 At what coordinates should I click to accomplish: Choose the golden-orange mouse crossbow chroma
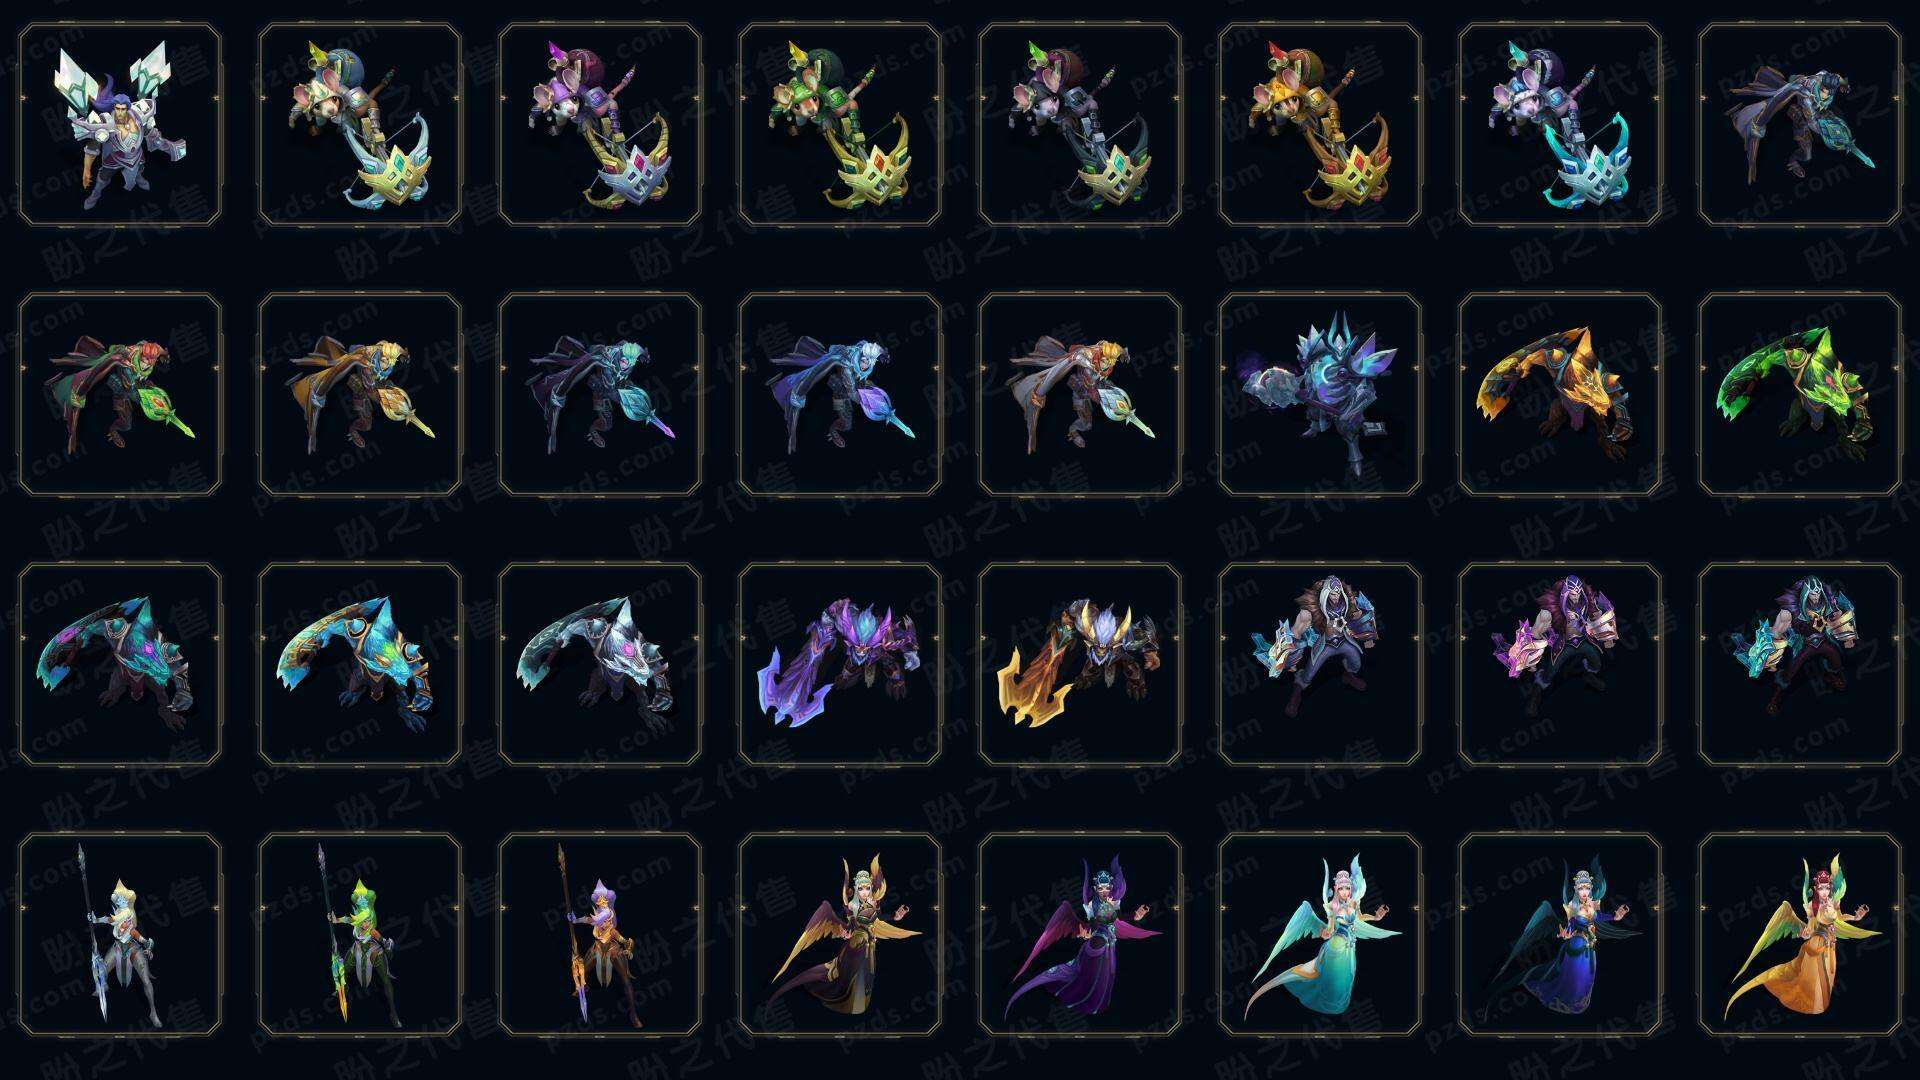pyautogui.click(x=1320, y=125)
